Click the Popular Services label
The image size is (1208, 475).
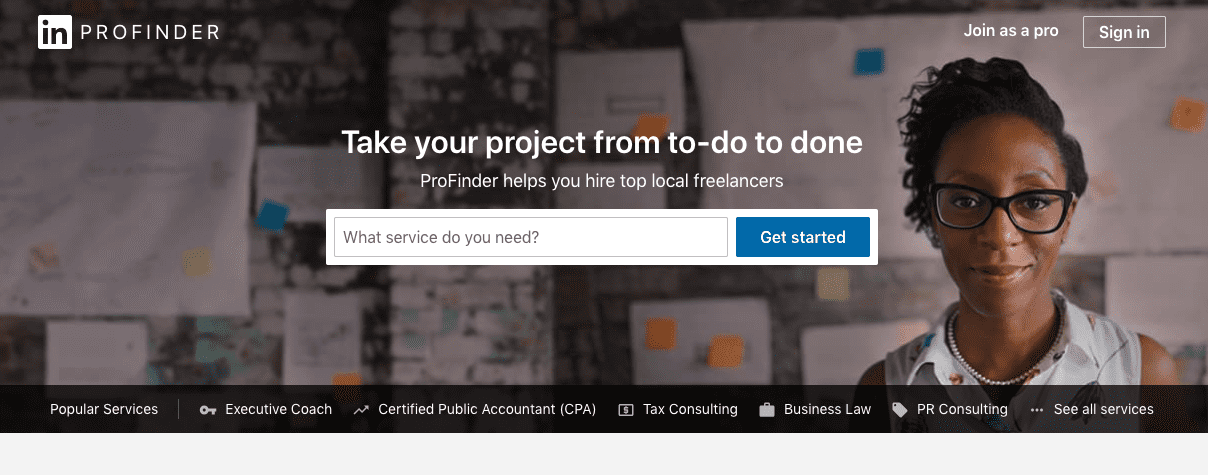104,409
